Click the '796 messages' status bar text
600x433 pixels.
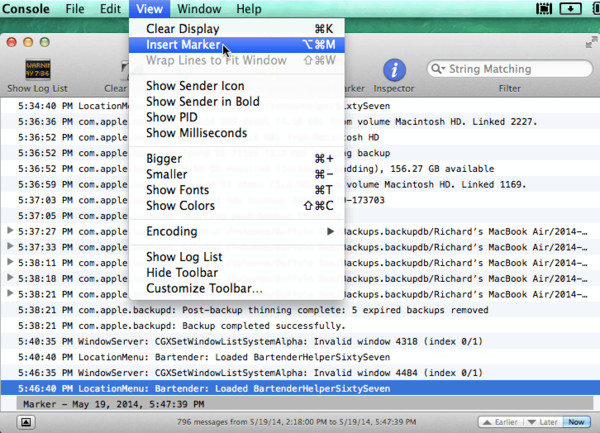(x=297, y=422)
